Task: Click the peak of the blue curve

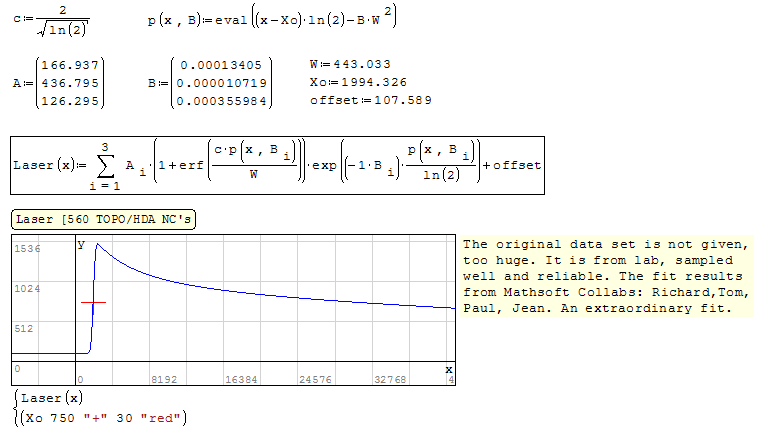Action: click(96, 243)
